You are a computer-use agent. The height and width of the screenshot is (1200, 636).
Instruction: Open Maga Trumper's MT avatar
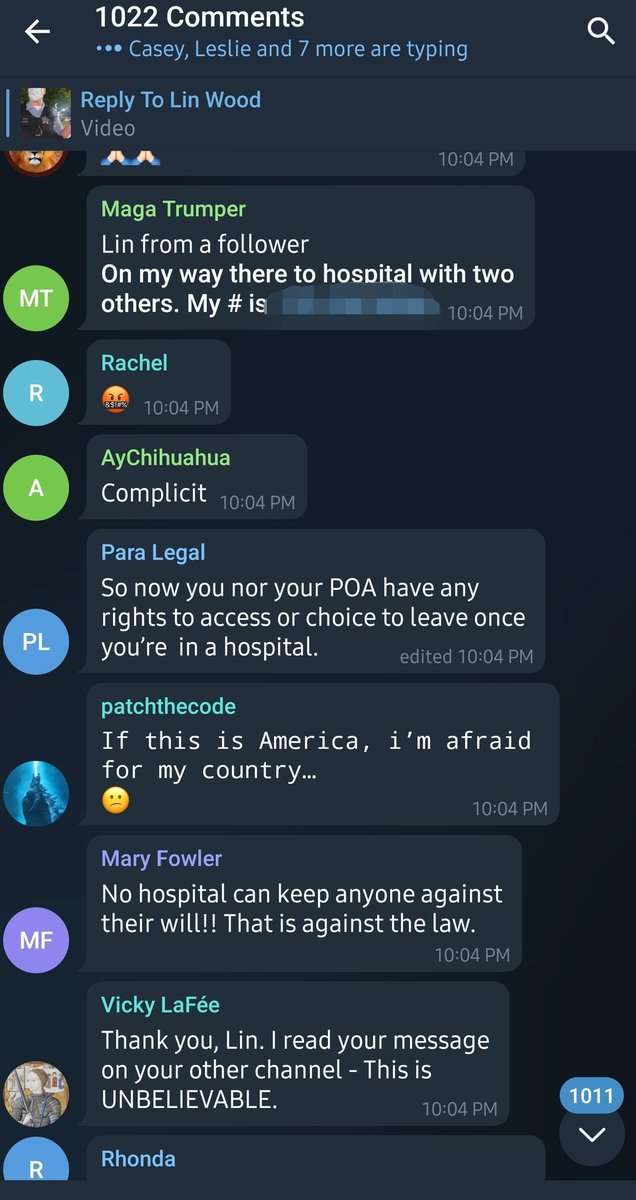pos(36,297)
